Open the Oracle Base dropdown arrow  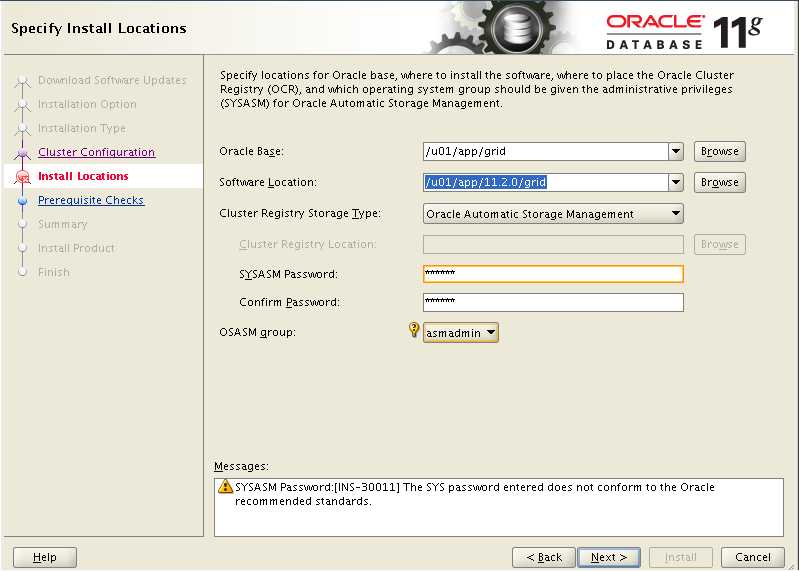676,151
